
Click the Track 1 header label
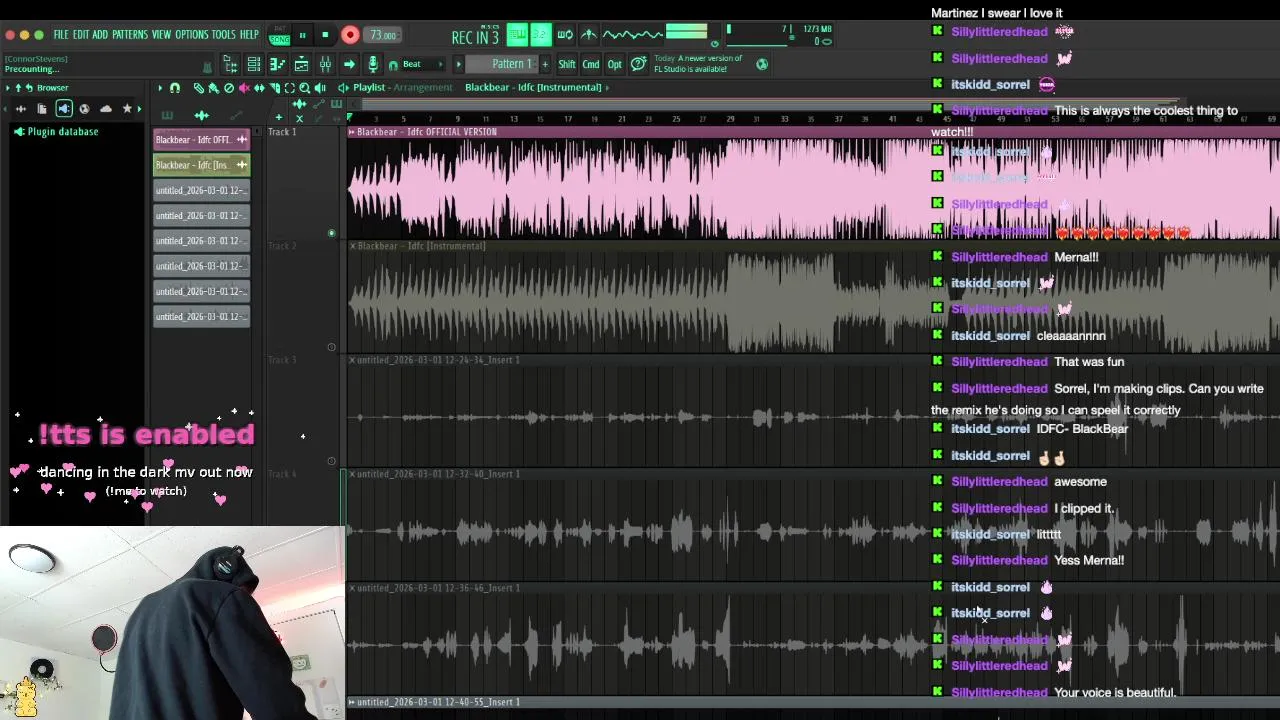(x=282, y=132)
